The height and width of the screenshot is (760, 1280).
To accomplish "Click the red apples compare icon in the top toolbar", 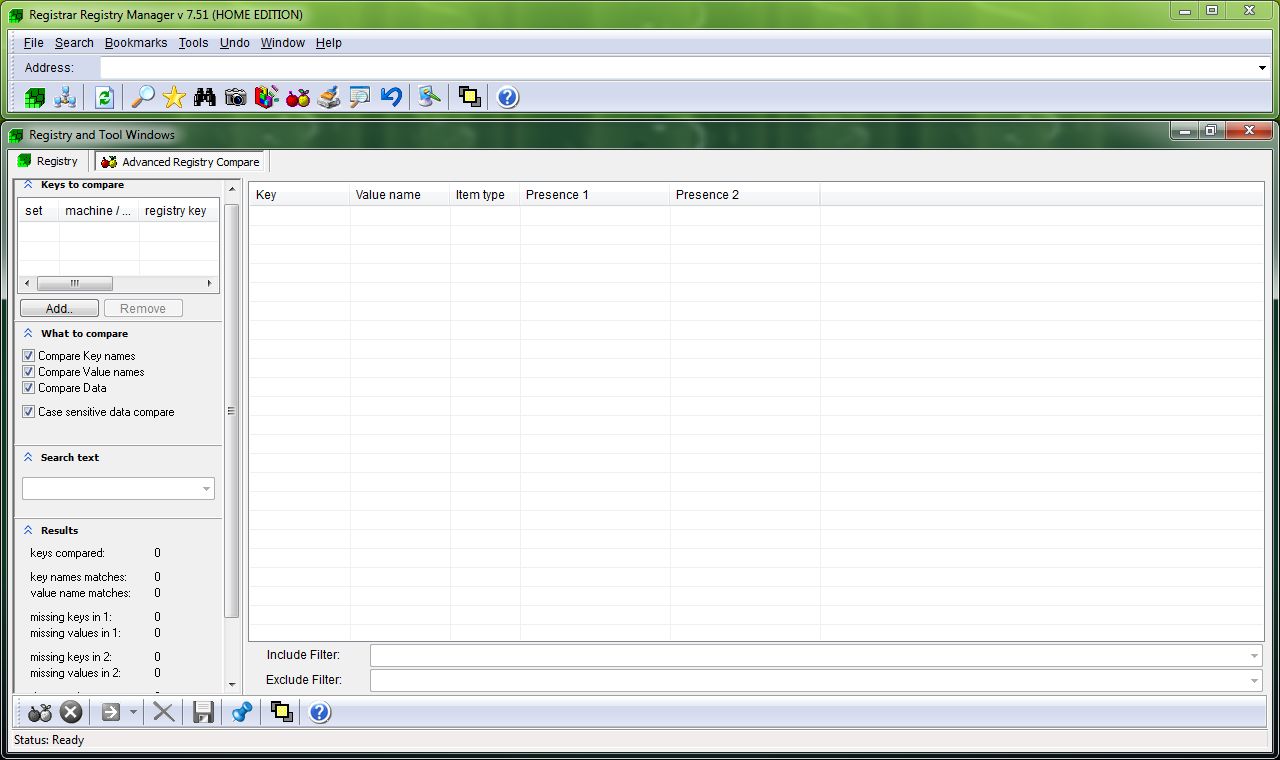I will [x=298, y=97].
